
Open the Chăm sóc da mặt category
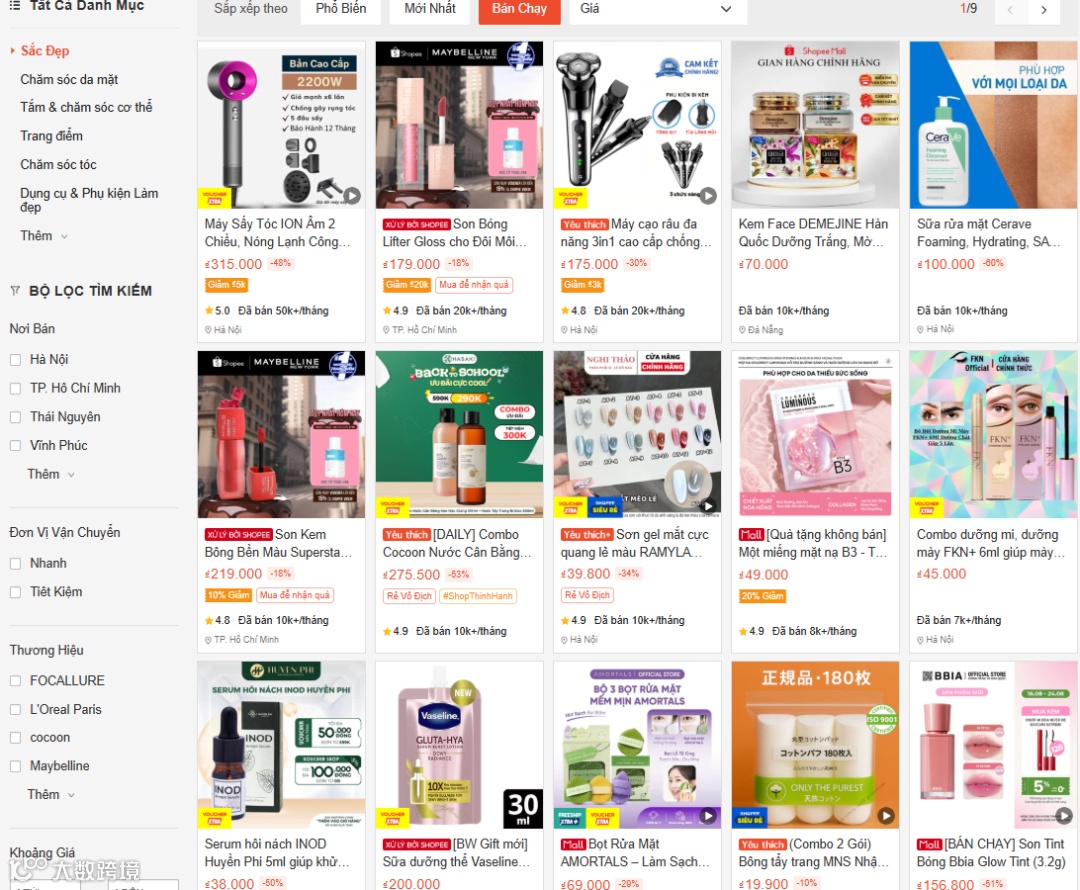(x=69, y=79)
